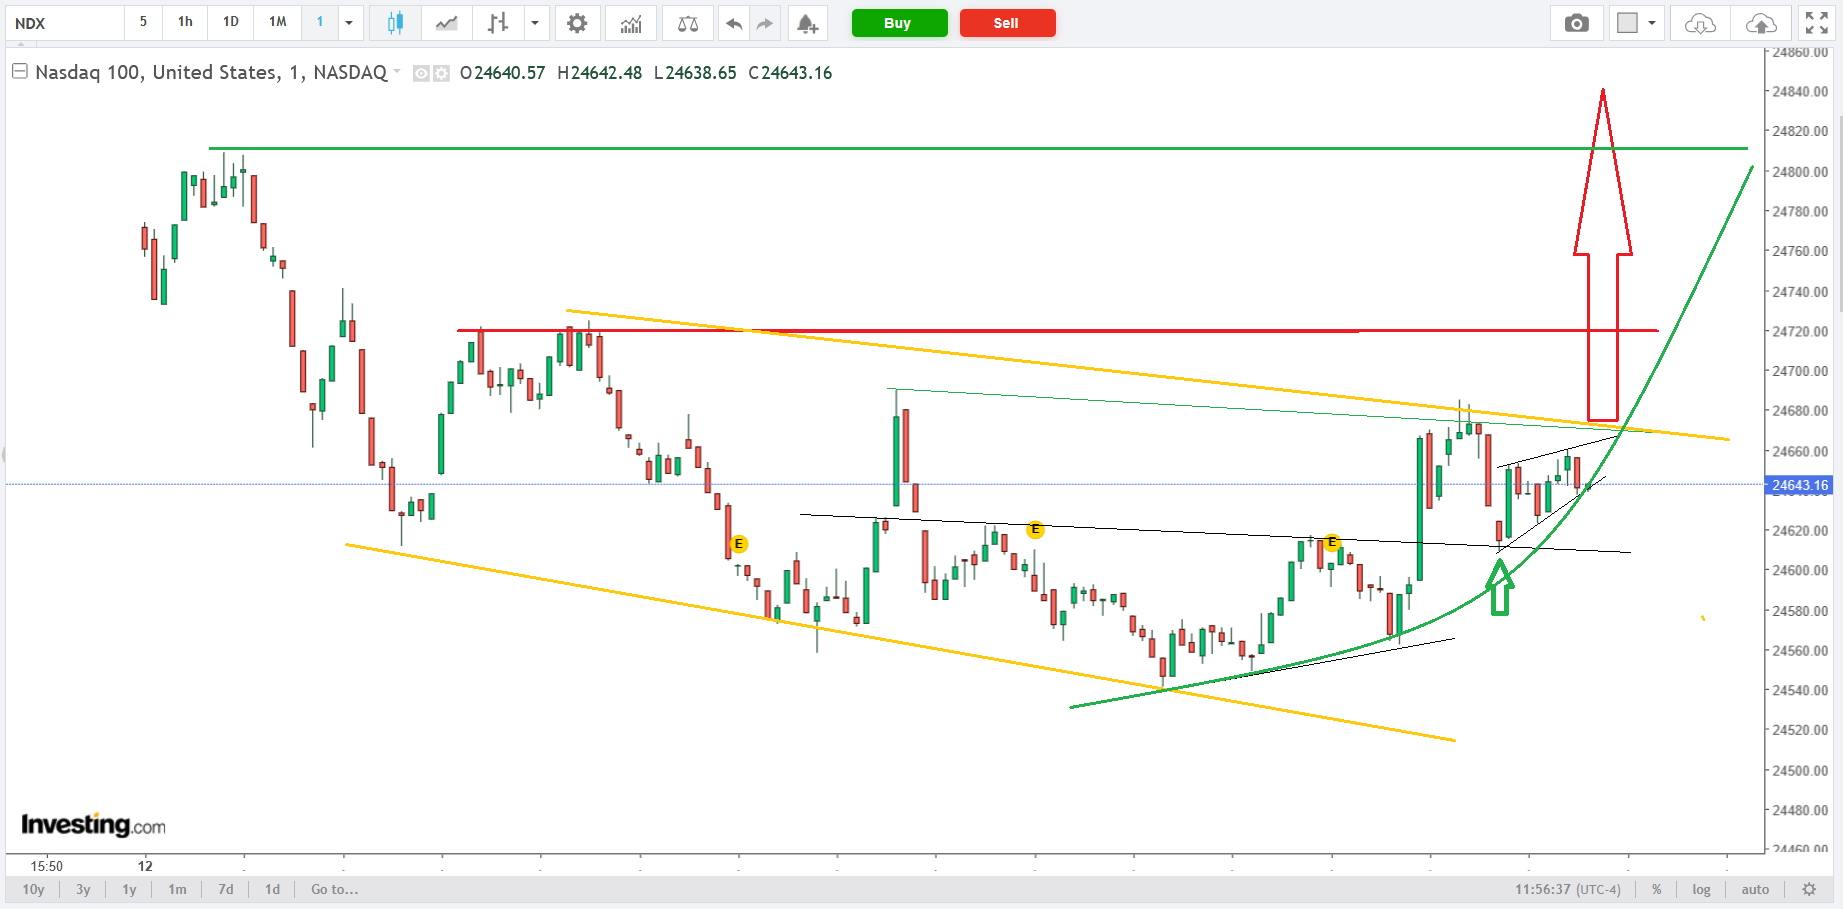Viewport: 1843px width, 909px height.
Task: Toggle the log scale option
Action: click(1701, 889)
